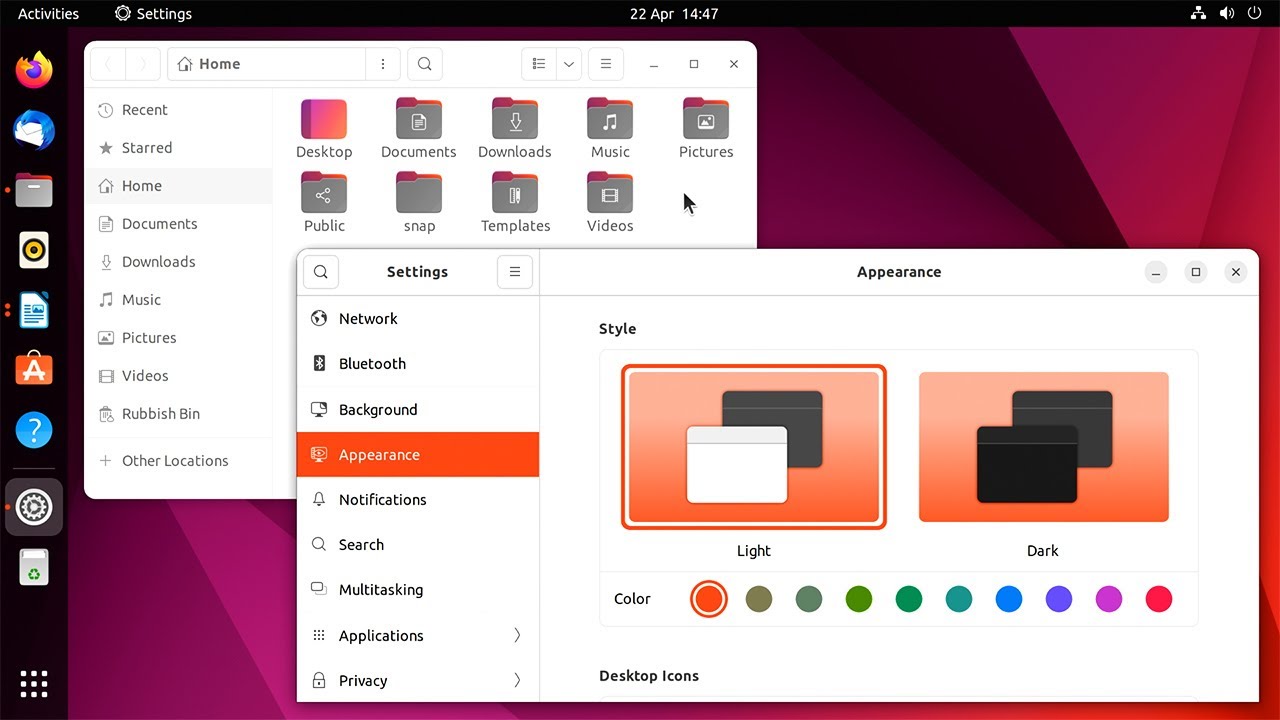Open Ubuntu Software from the dock
The image size is (1280, 720).
point(34,369)
